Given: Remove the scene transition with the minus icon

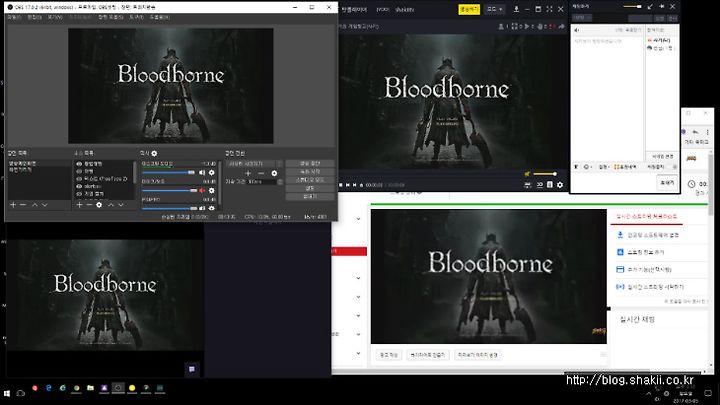Looking at the screenshot, I should [261, 173].
